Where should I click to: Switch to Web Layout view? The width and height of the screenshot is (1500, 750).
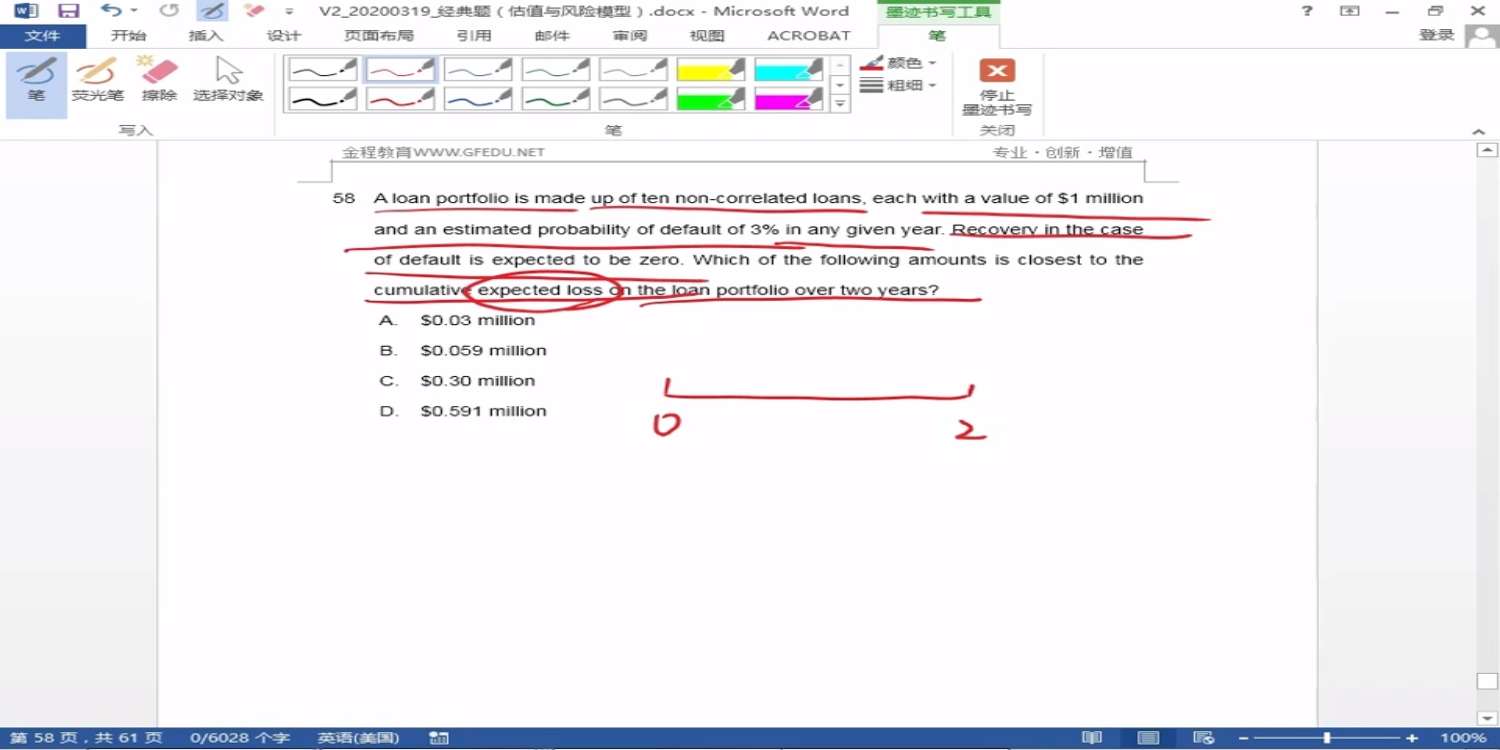[1205, 738]
